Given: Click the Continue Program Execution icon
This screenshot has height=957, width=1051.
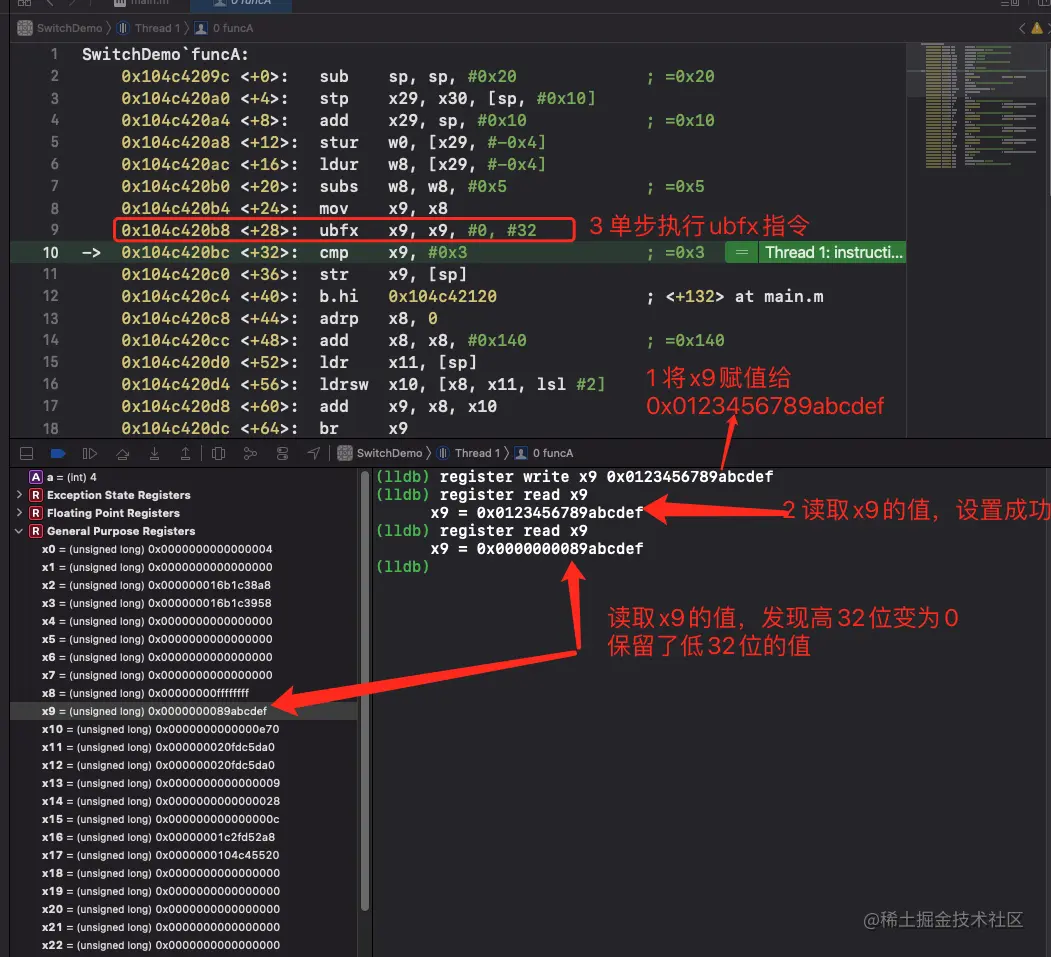Looking at the screenshot, I should [x=90, y=453].
